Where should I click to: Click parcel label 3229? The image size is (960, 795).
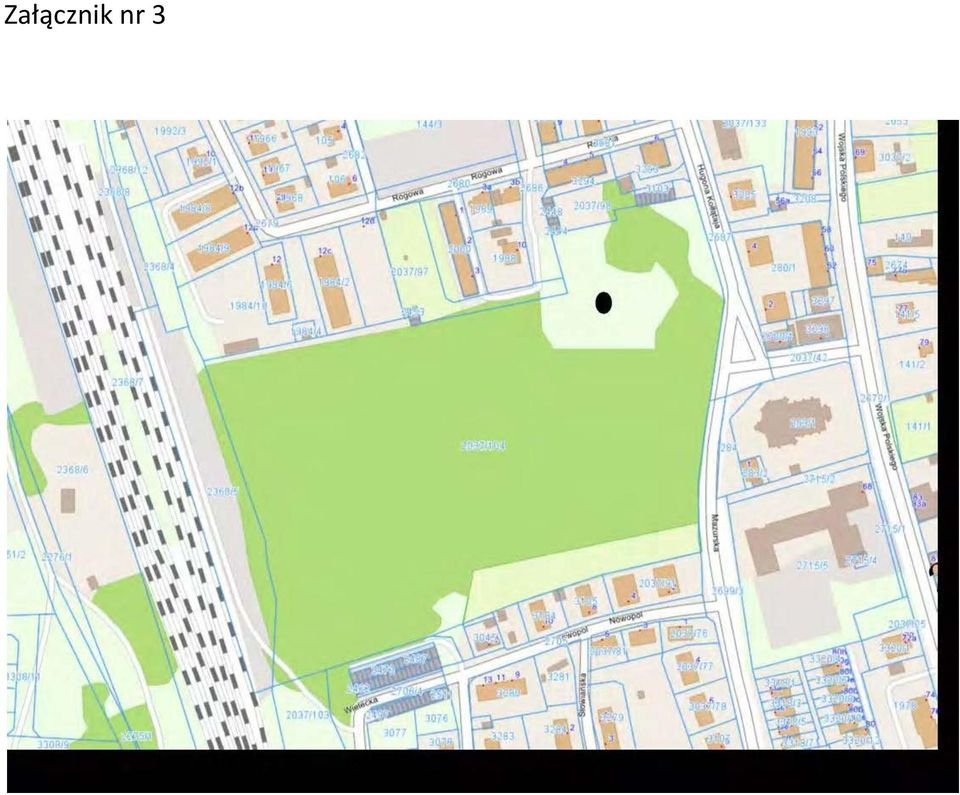(x=611, y=717)
